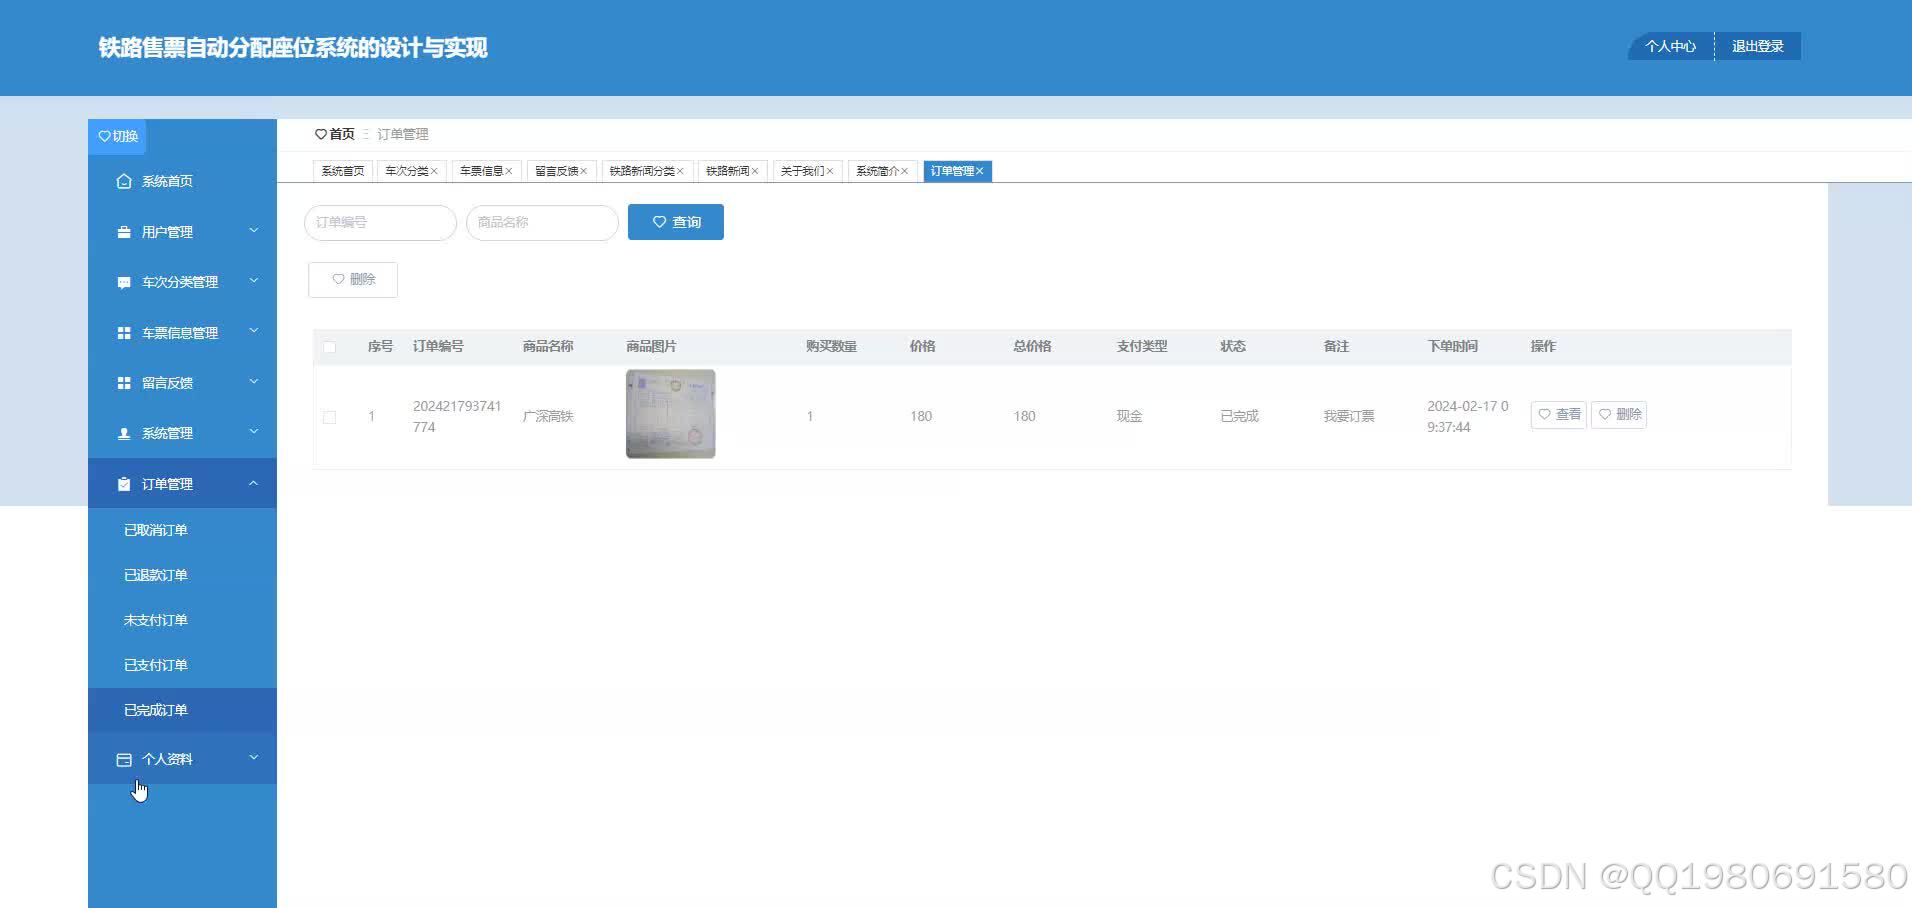Close the 关于我们 tab with its x
Image resolution: width=1912 pixels, height=908 pixels.
tap(830, 171)
